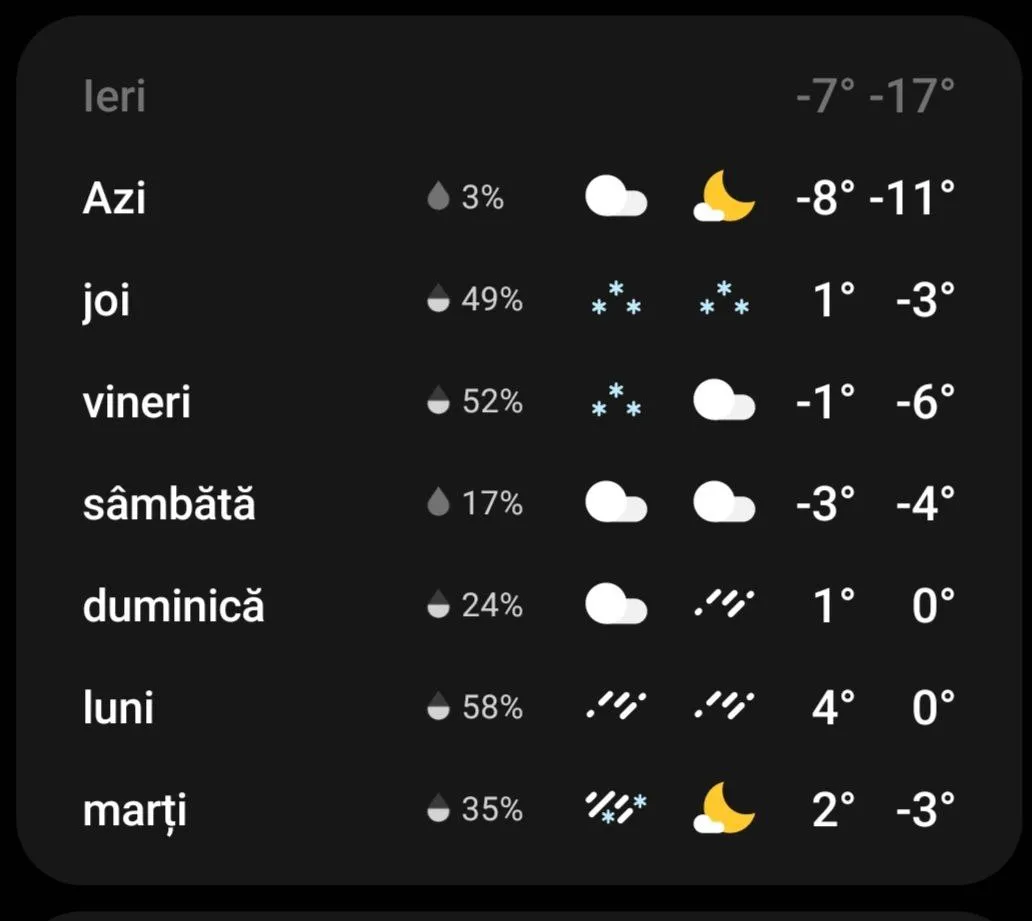This screenshot has height=921, width=1032.
Task: Tap the night snow icon for joi
Action: click(724, 299)
